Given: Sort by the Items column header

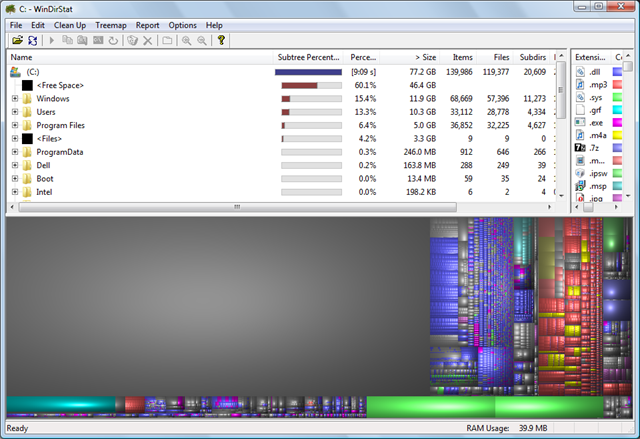Looking at the screenshot, I should point(458,58).
